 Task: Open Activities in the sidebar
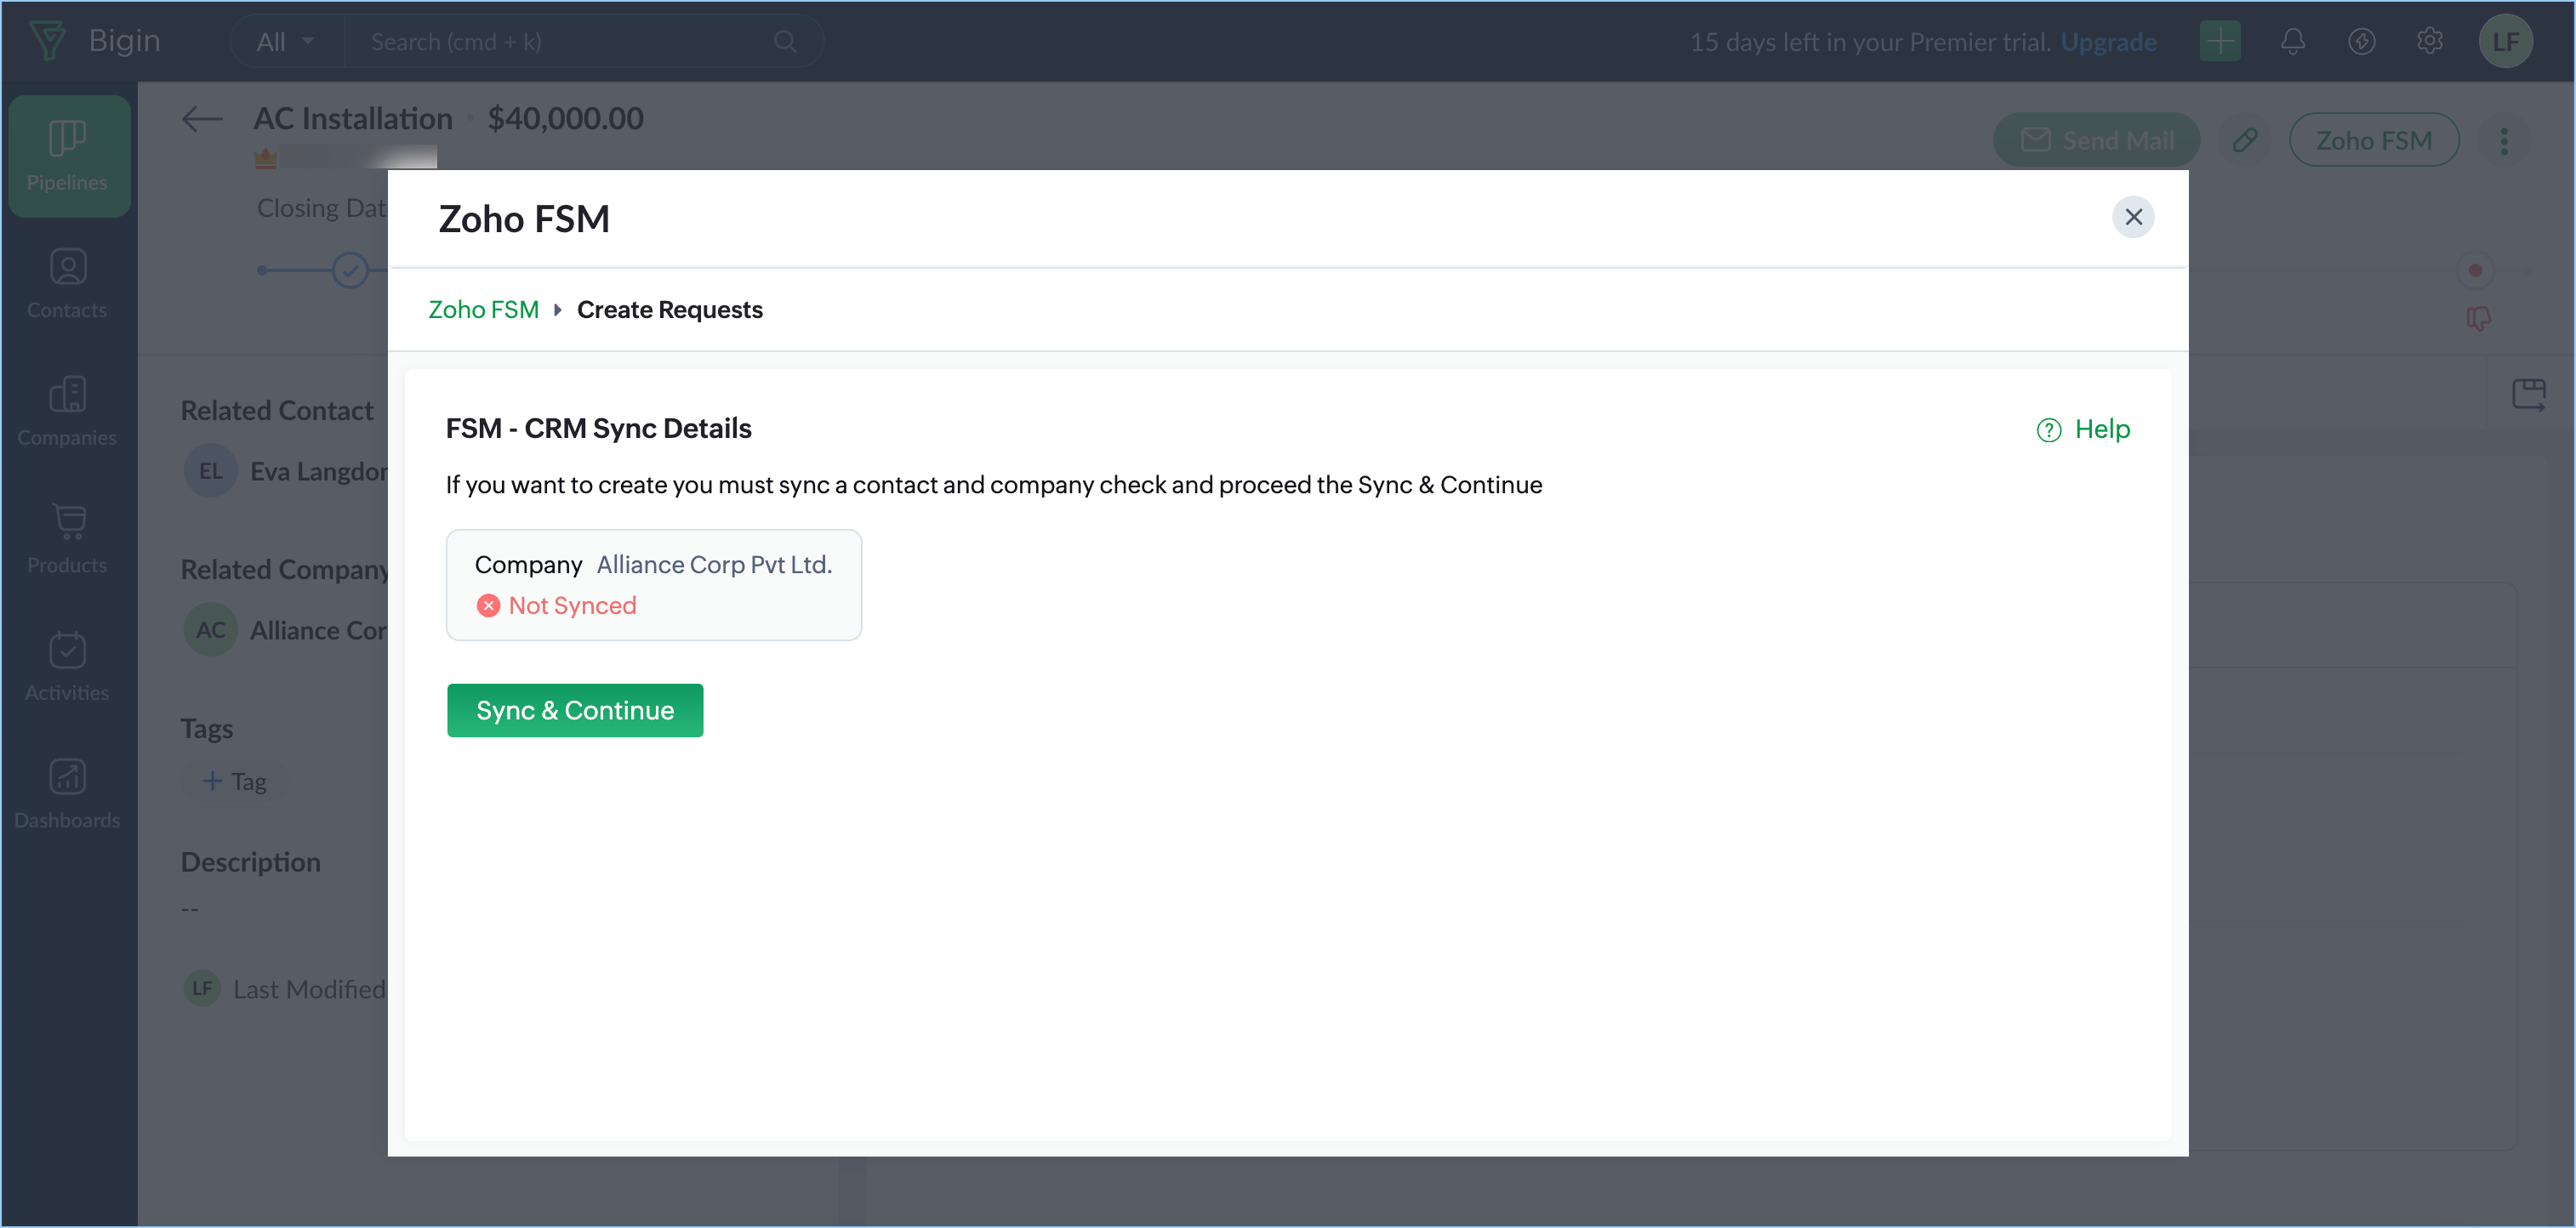click(x=68, y=665)
